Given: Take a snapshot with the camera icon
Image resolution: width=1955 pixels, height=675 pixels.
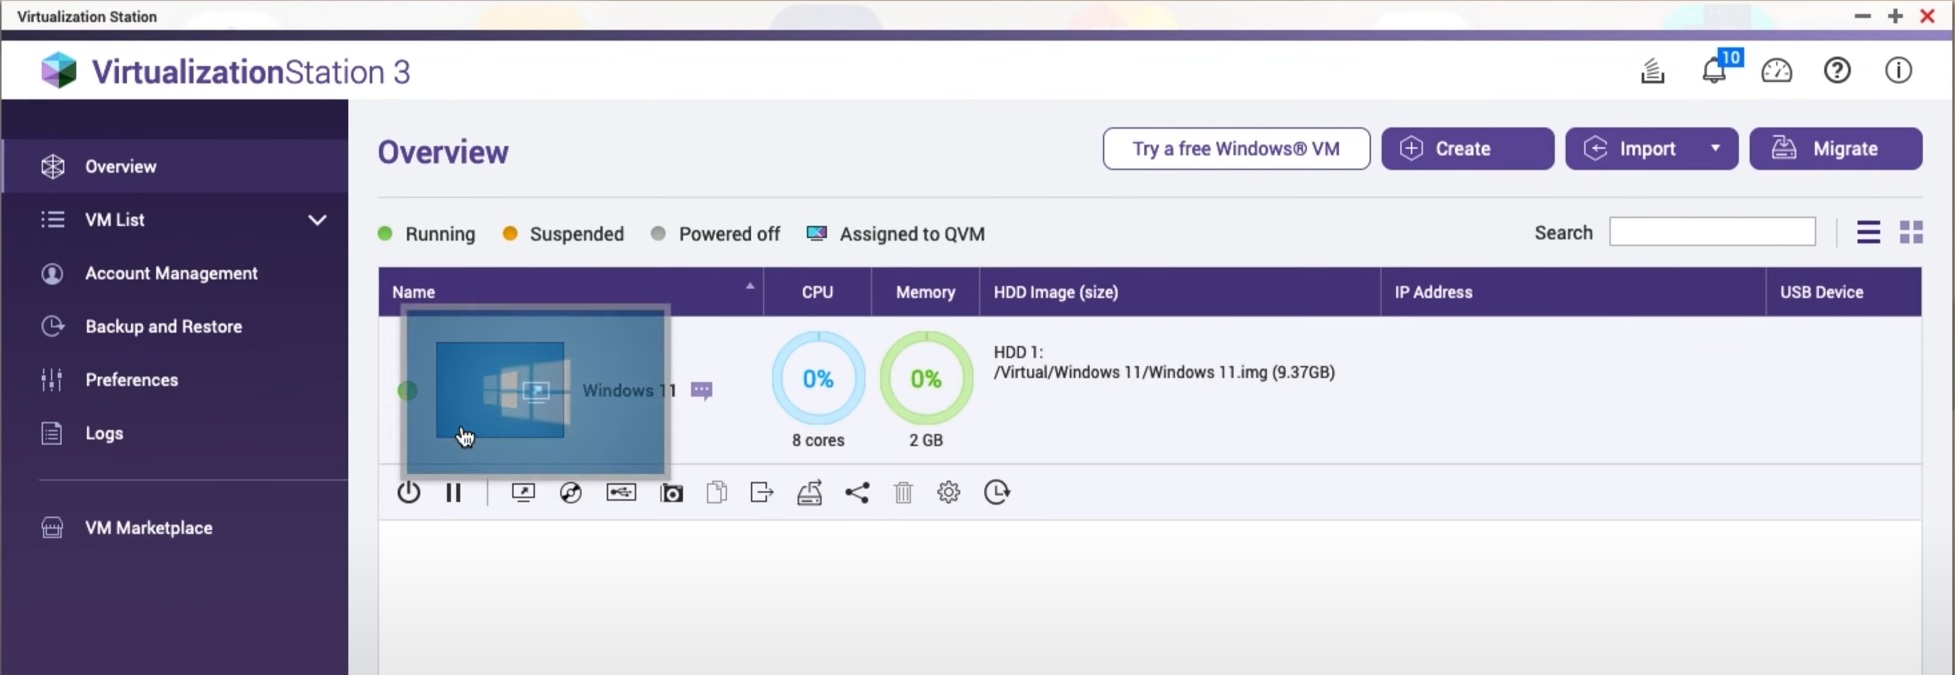Looking at the screenshot, I should [x=672, y=493].
